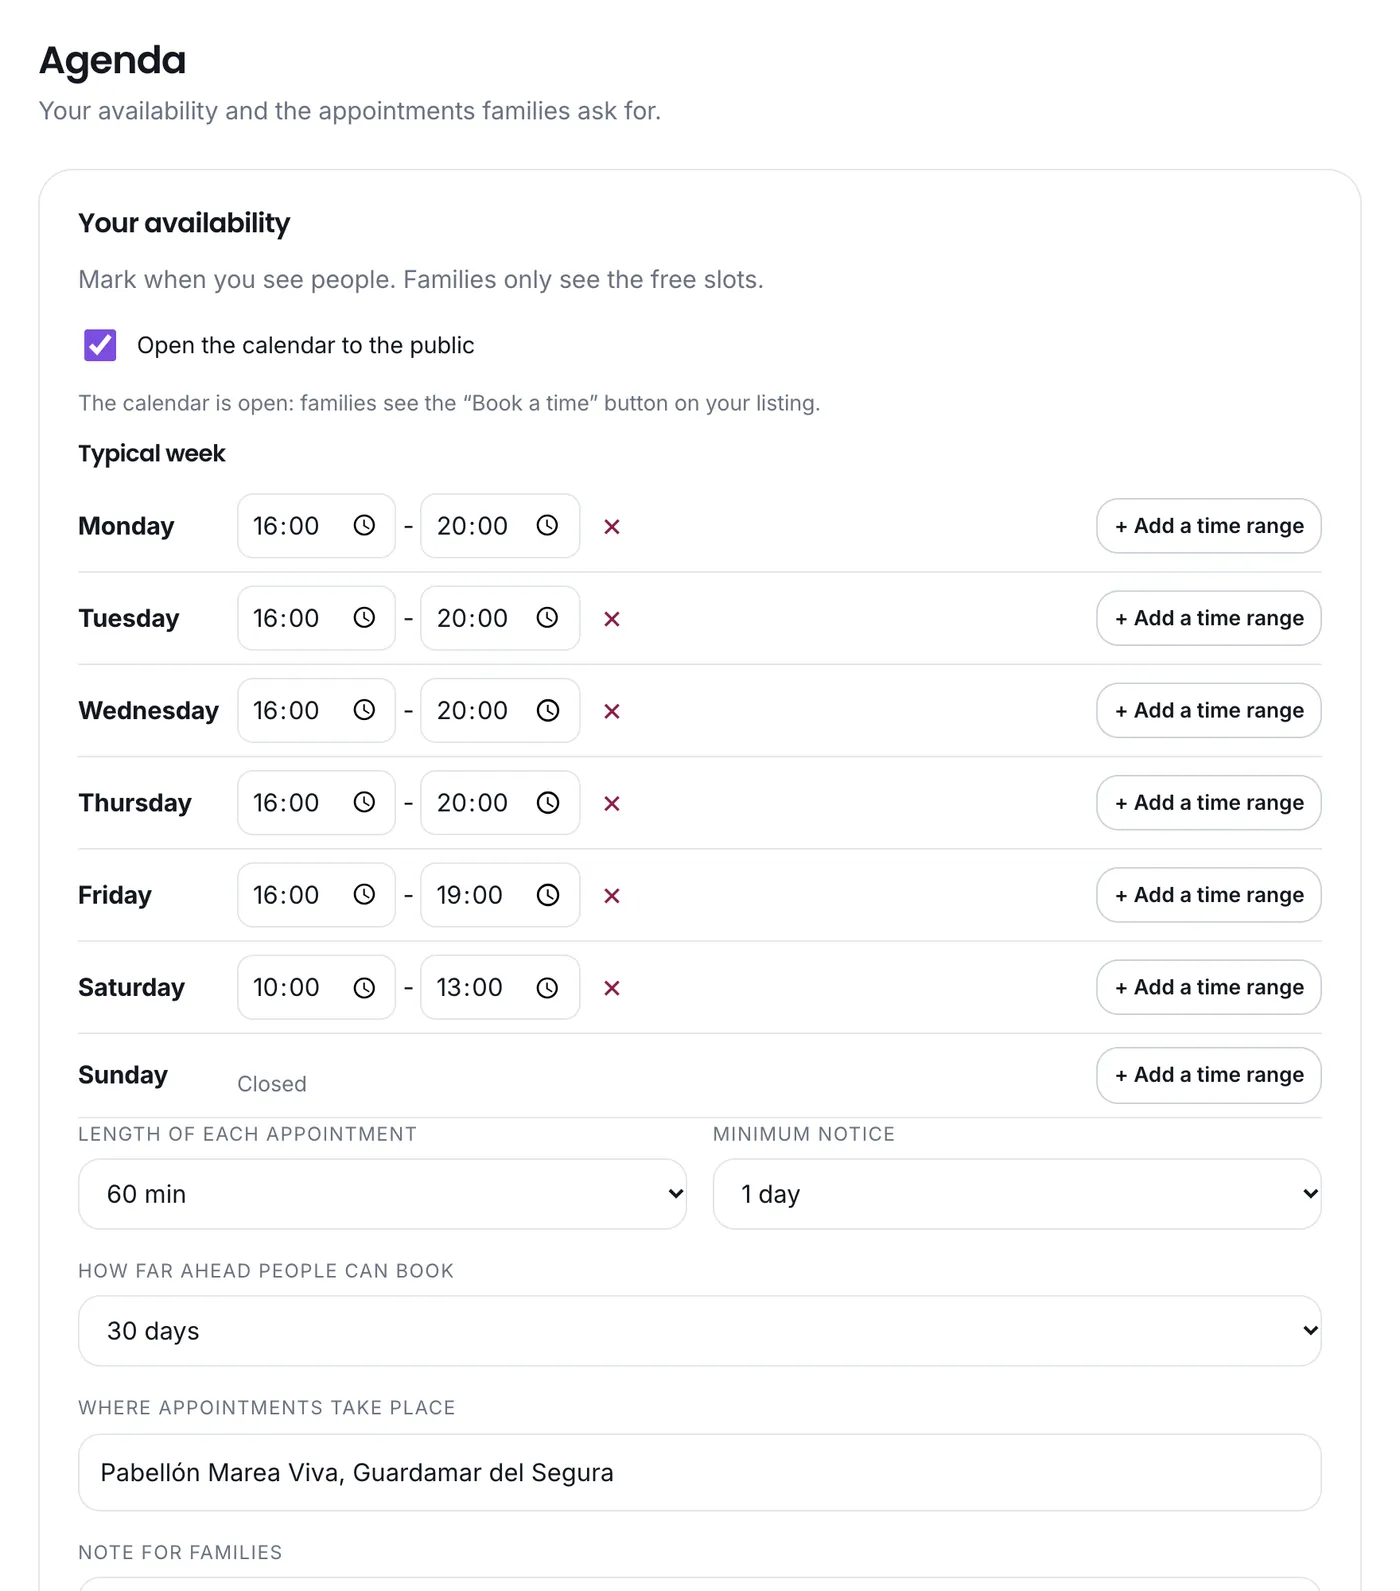The image size is (1400, 1591).
Task: Open clock picker for Thursday end time
Action: (x=547, y=803)
